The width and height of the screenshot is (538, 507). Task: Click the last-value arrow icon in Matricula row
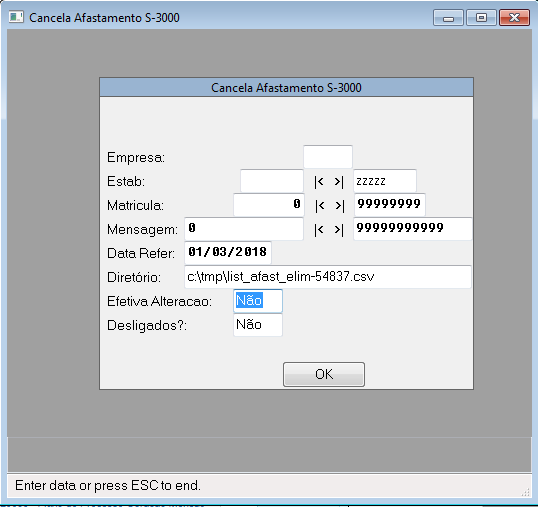339,205
